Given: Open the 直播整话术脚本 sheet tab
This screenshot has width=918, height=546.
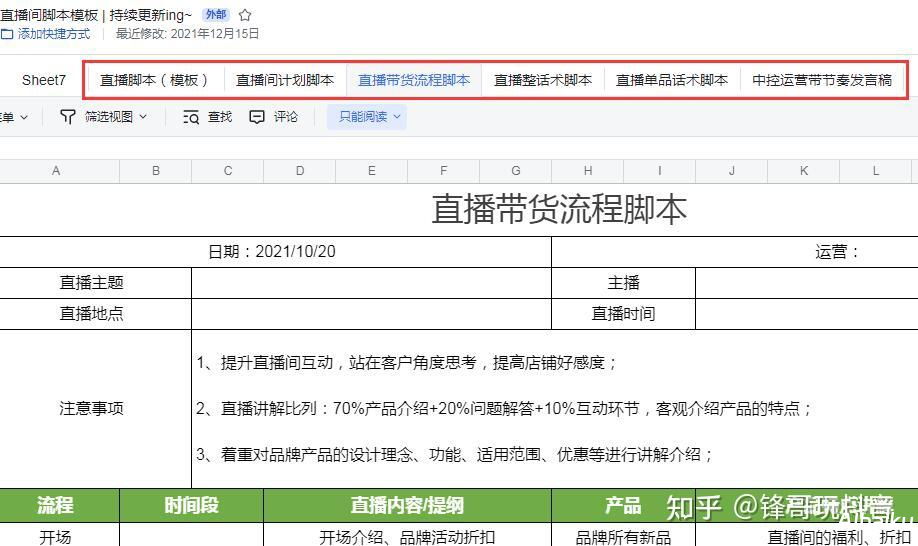Looking at the screenshot, I should point(543,80).
